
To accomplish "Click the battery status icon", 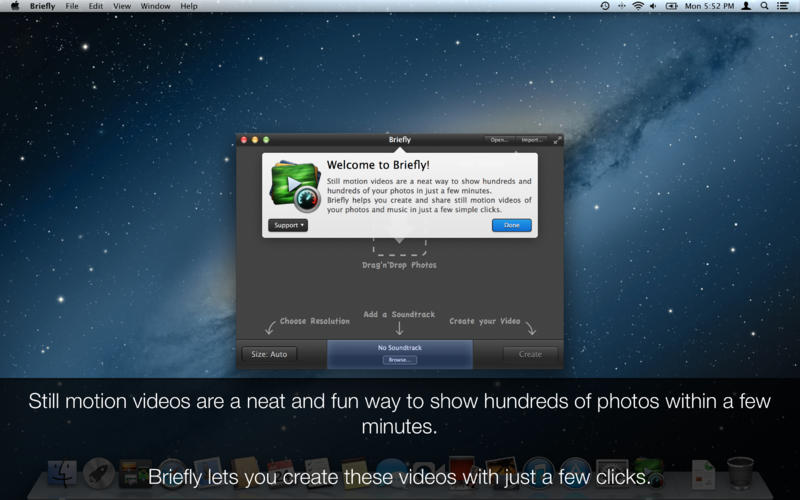I will (x=671, y=6).
